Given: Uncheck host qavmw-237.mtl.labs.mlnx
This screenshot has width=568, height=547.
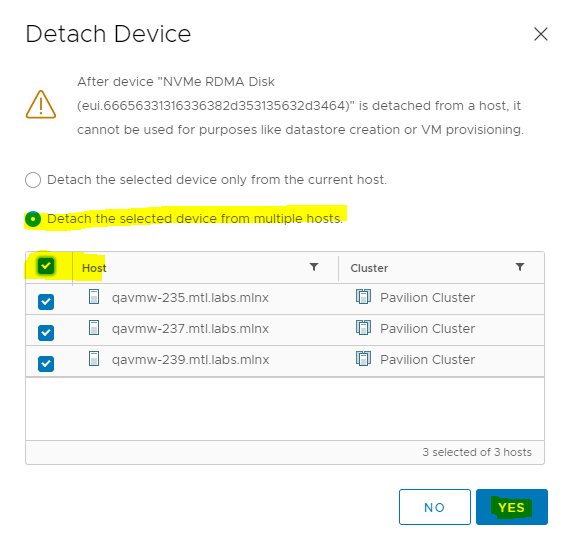Looking at the screenshot, I should [46, 333].
